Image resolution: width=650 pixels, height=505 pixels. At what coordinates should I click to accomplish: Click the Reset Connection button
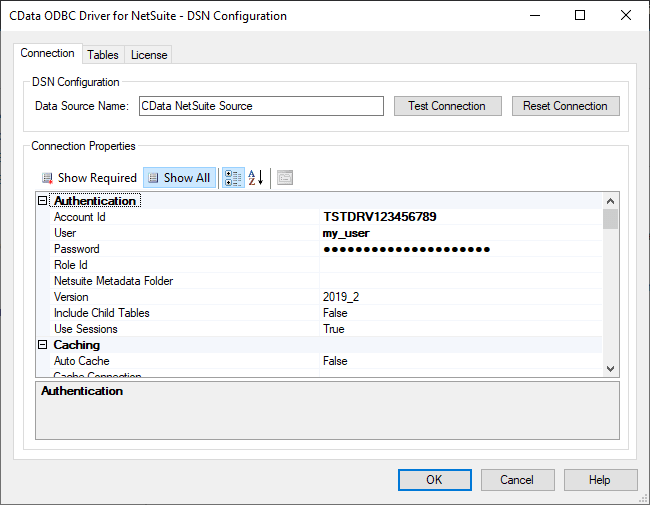[x=565, y=106]
